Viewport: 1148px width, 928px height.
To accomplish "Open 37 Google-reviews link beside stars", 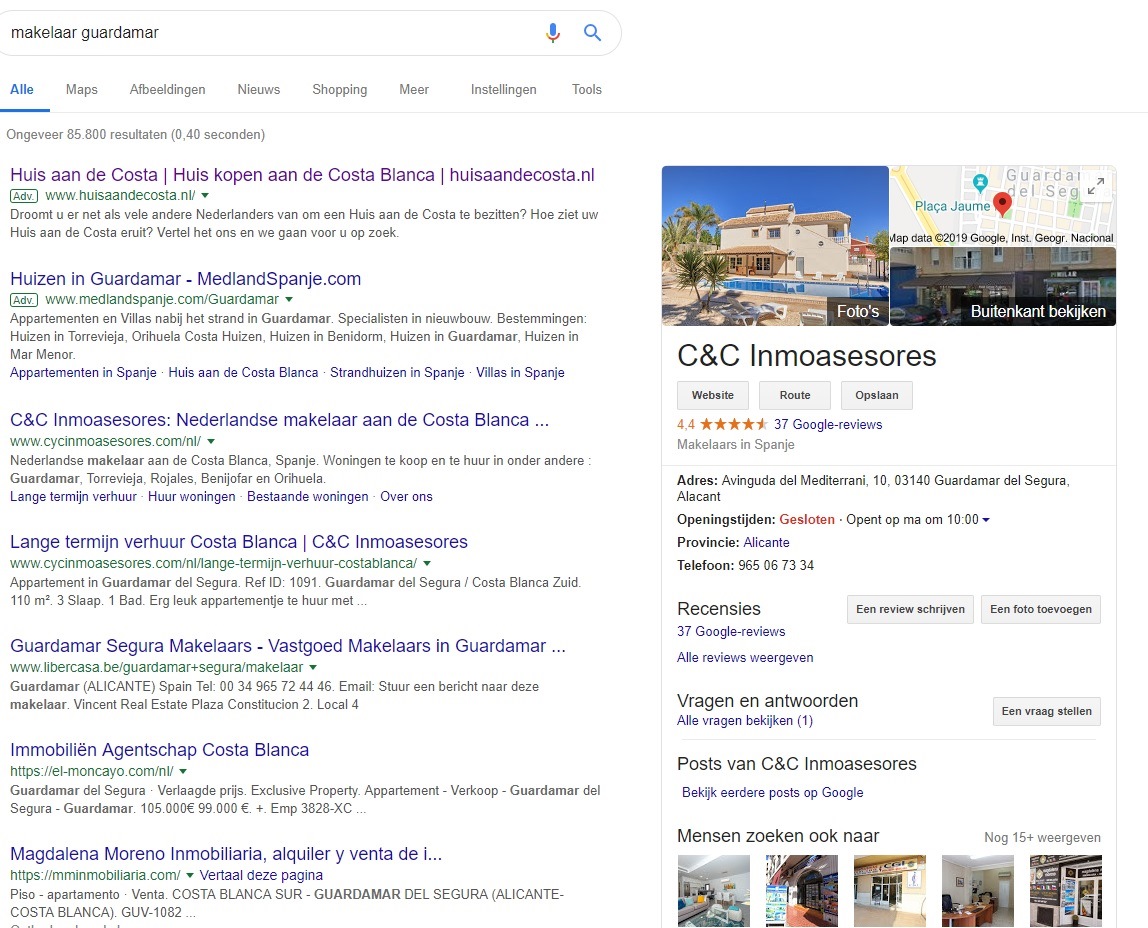I will (828, 424).
